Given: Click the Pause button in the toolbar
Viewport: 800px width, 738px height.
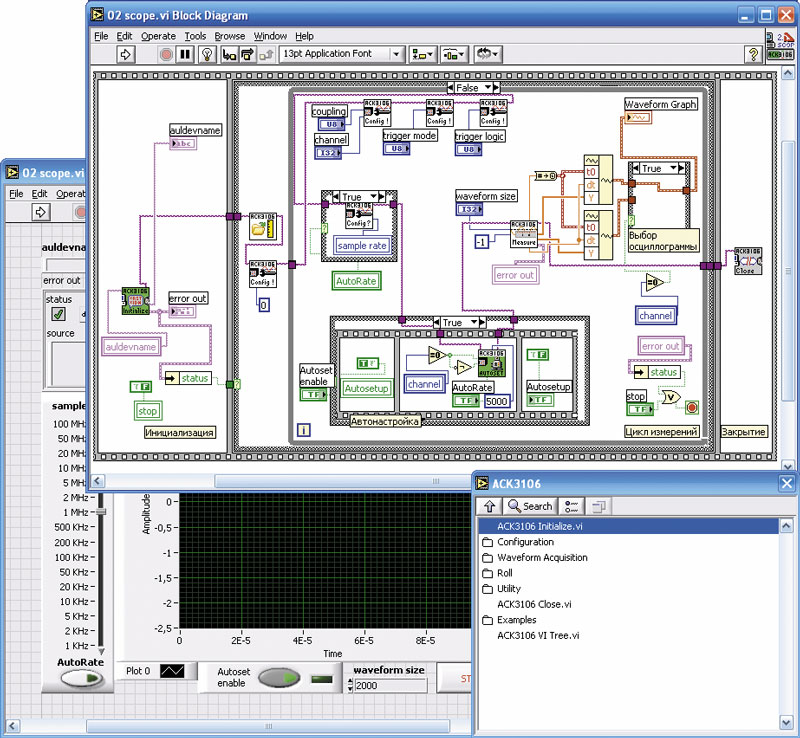Looking at the screenshot, I should (185, 55).
